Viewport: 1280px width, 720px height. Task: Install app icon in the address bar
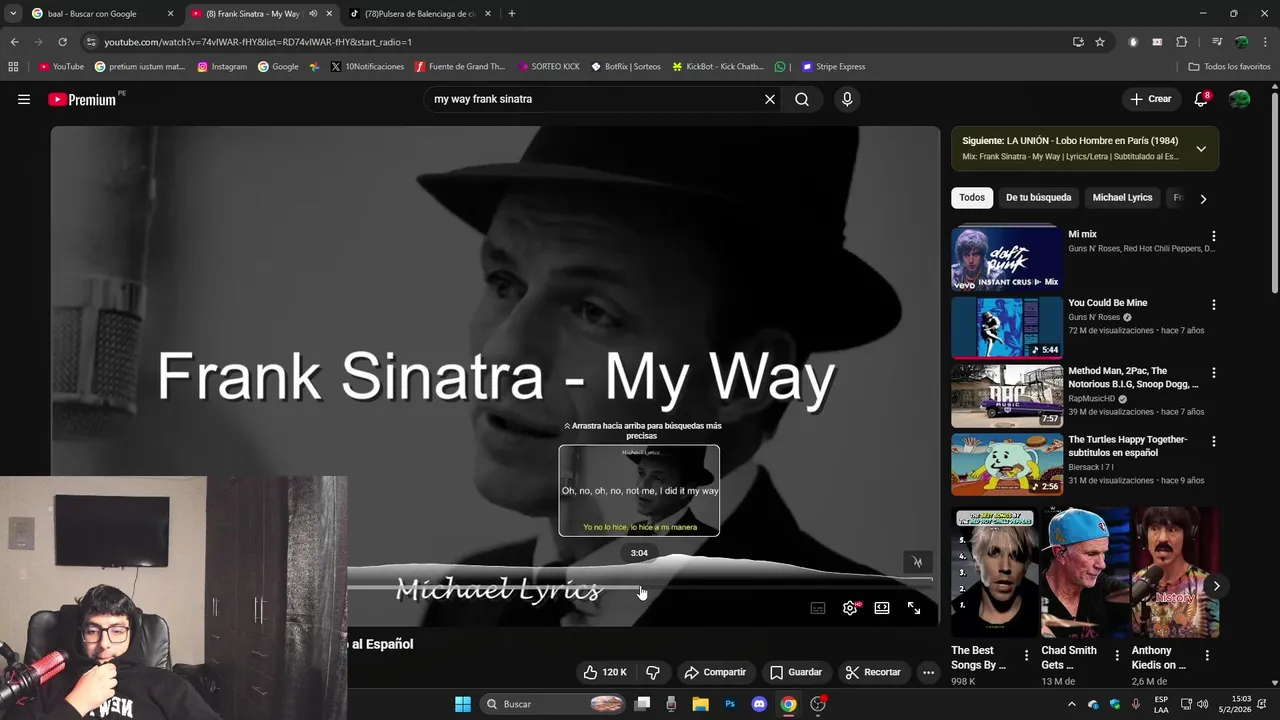[x=1078, y=42]
